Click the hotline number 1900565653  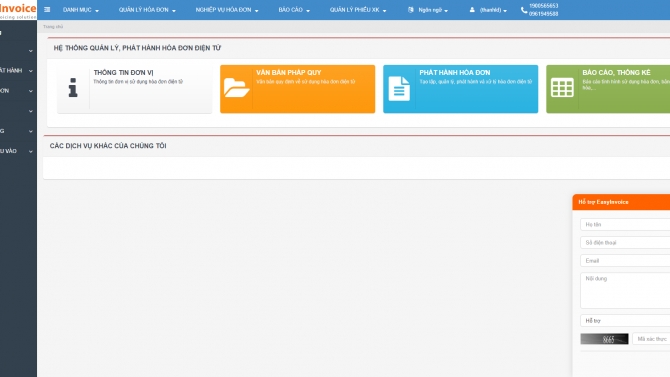[544, 6]
